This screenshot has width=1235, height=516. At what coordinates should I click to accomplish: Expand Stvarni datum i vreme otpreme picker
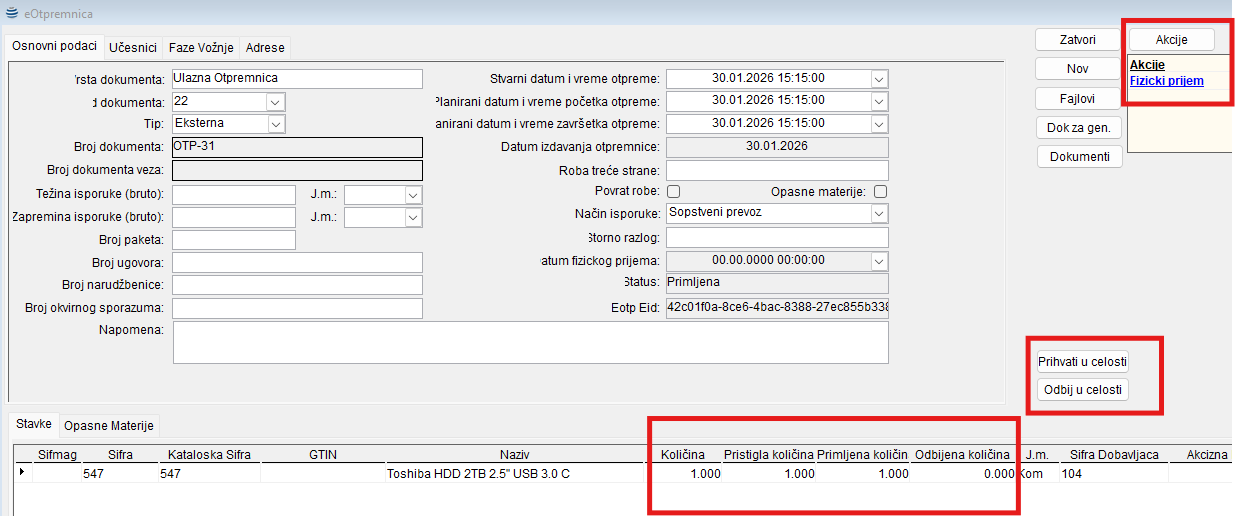[x=879, y=79]
